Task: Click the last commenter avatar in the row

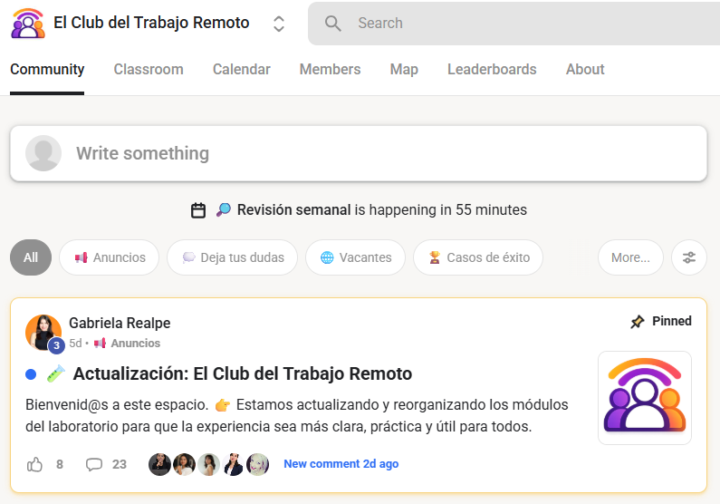Action: pos(258,464)
